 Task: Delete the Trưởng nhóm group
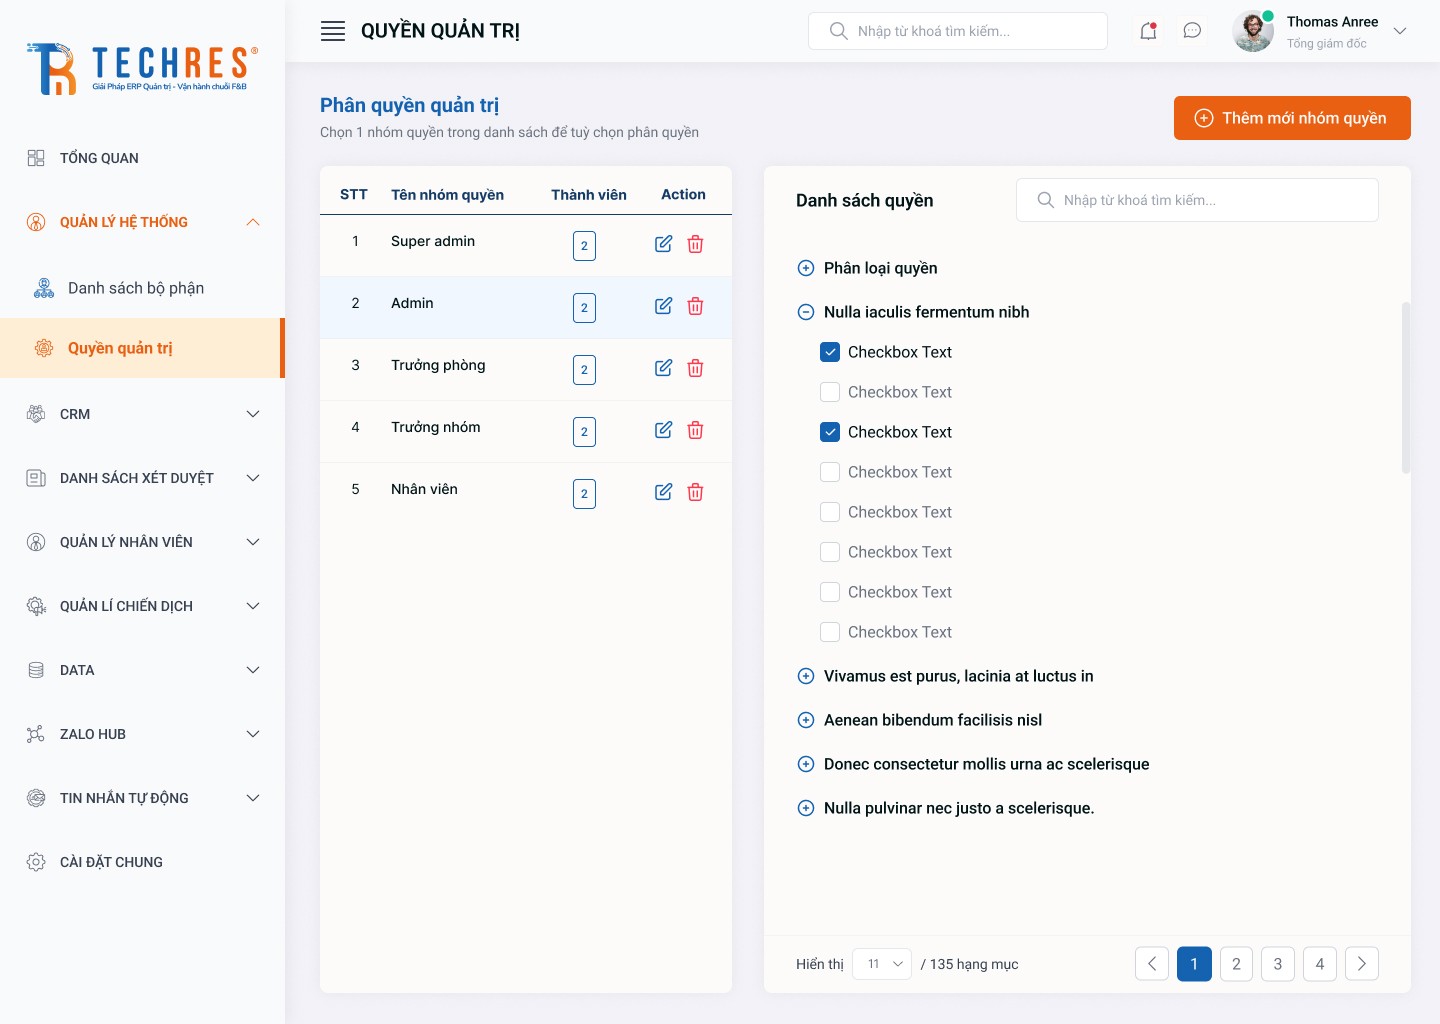(x=695, y=430)
